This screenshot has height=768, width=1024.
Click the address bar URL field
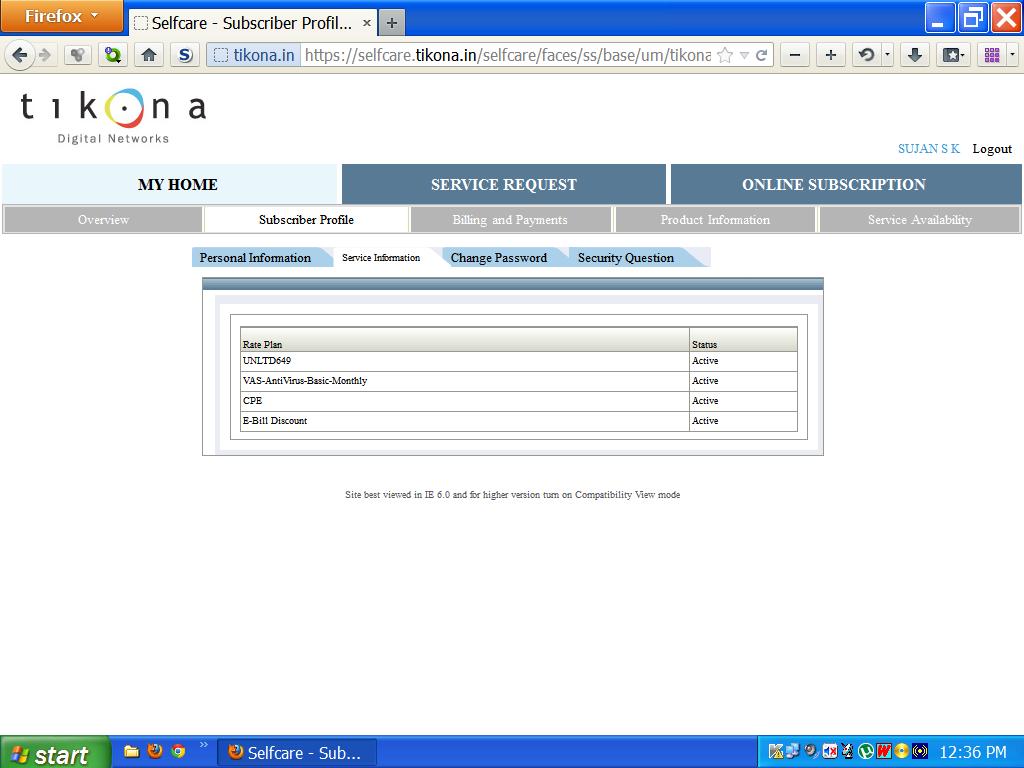507,55
